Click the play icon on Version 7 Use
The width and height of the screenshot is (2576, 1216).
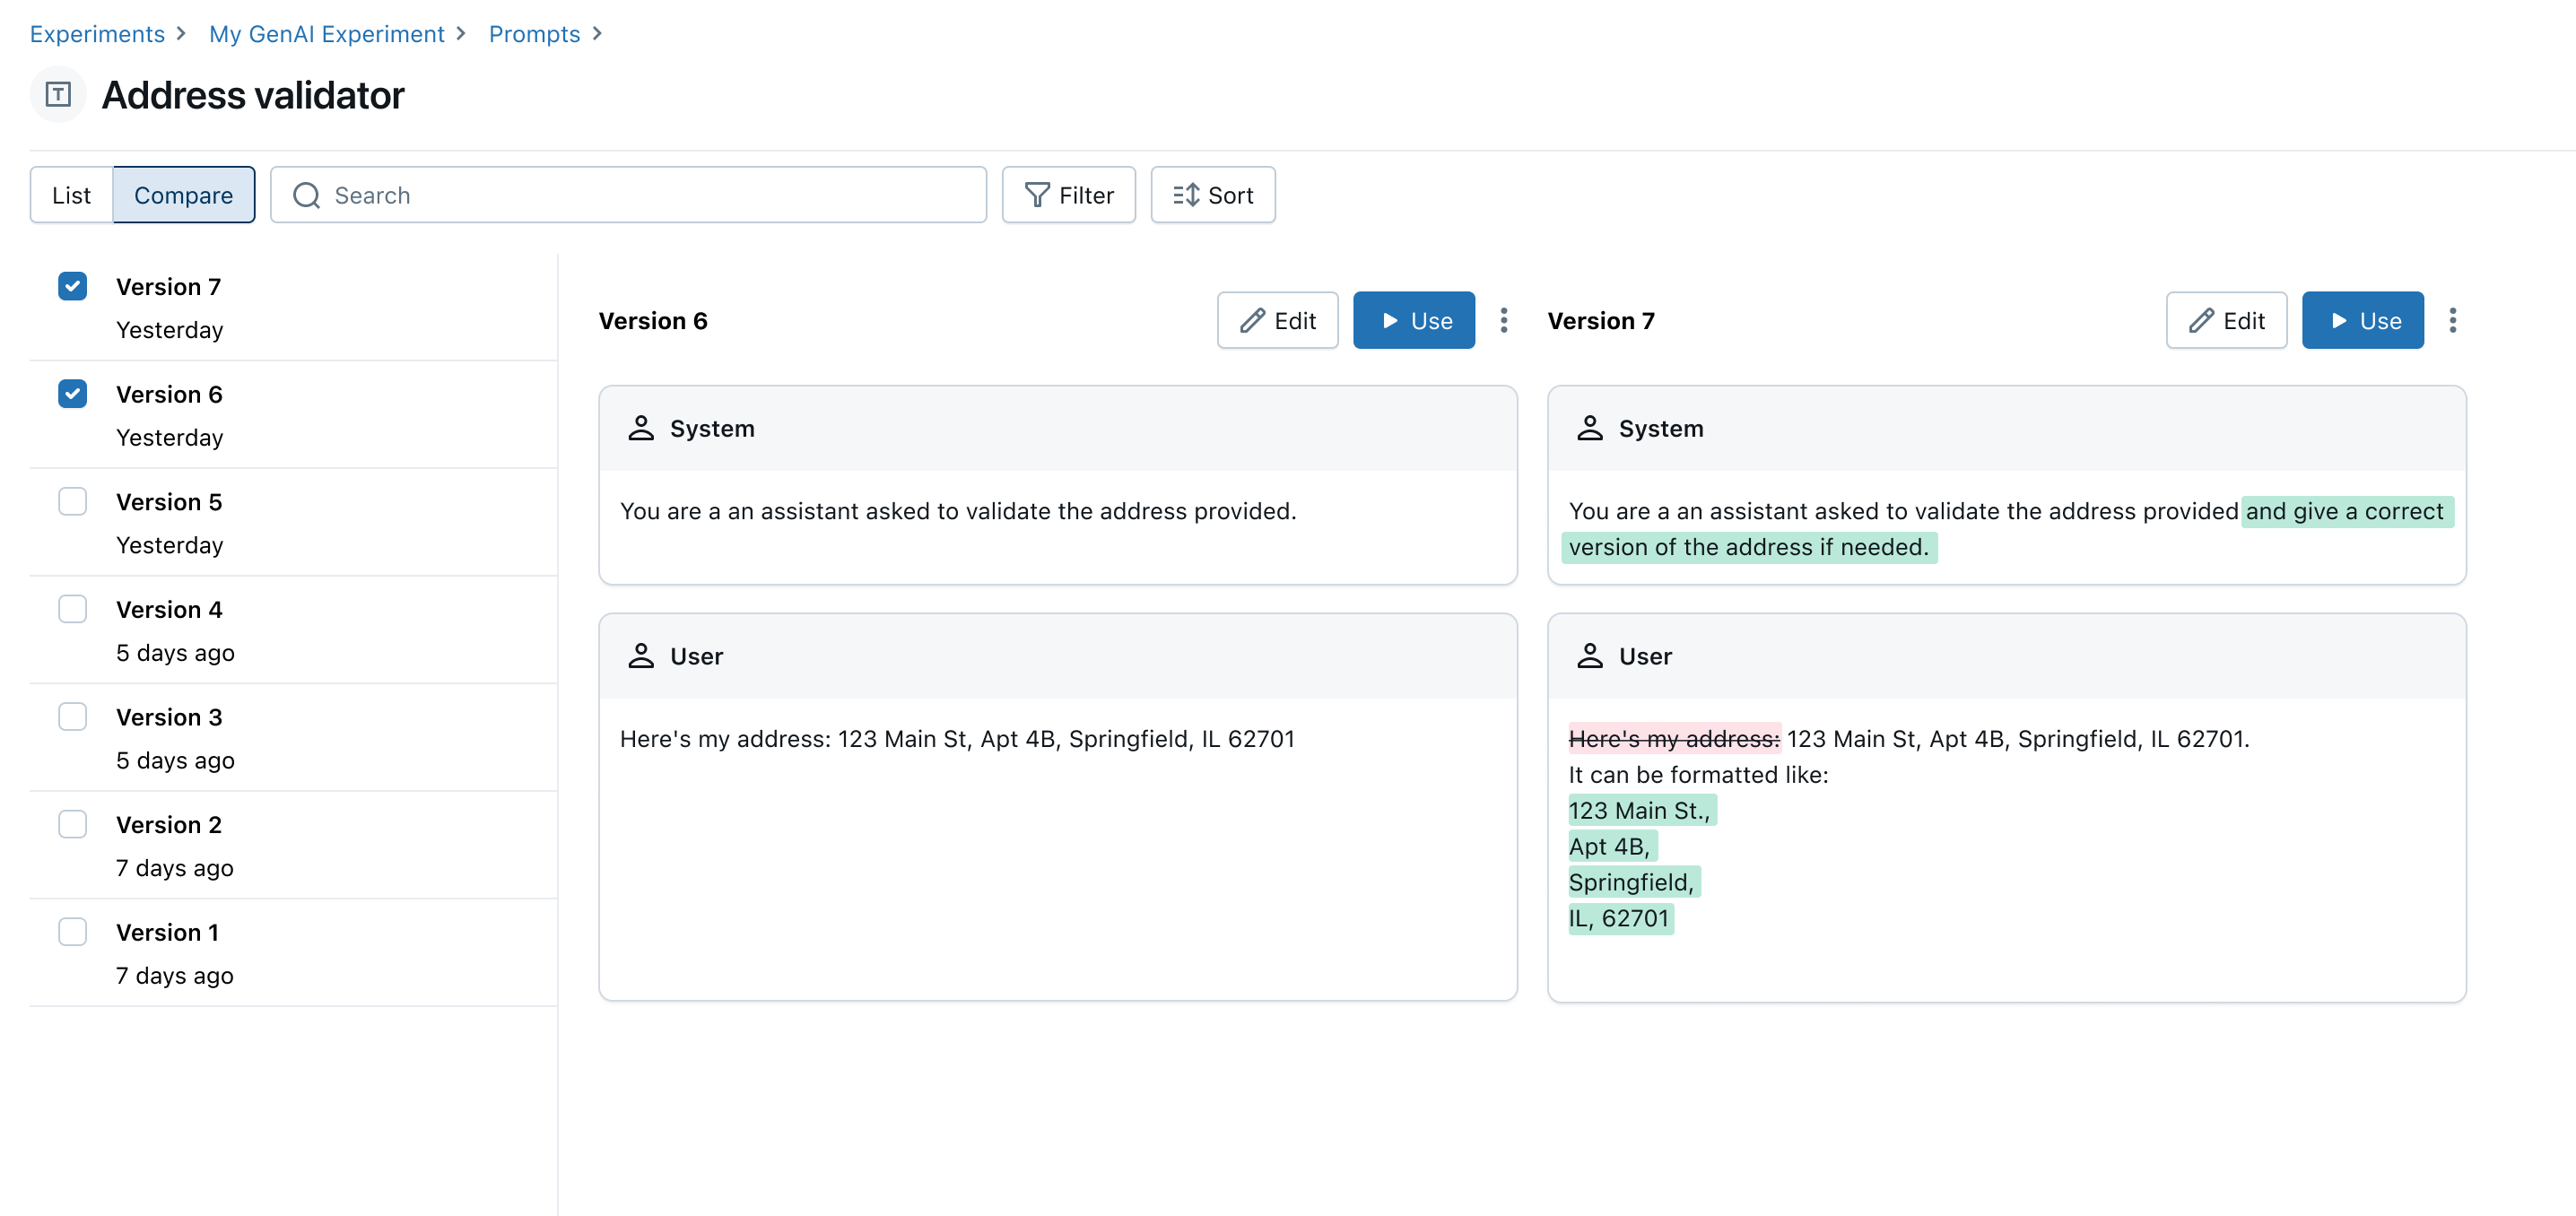[2338, 321]
